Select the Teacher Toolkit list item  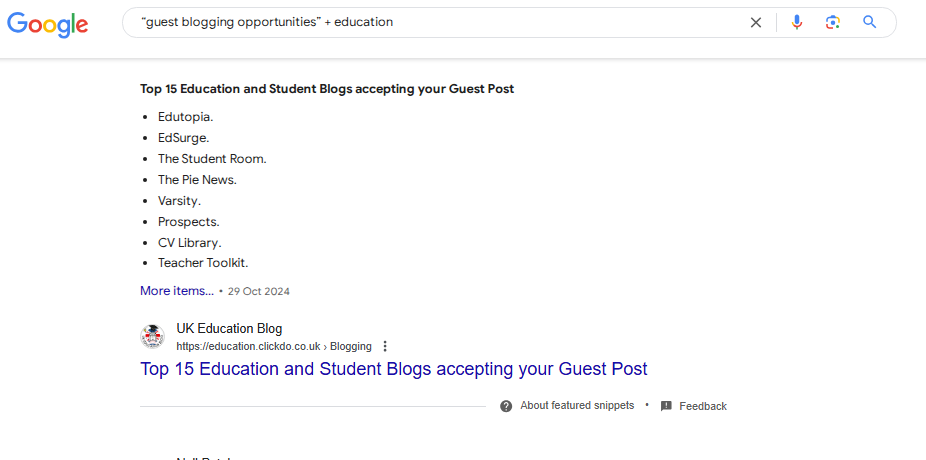point(203,263)
